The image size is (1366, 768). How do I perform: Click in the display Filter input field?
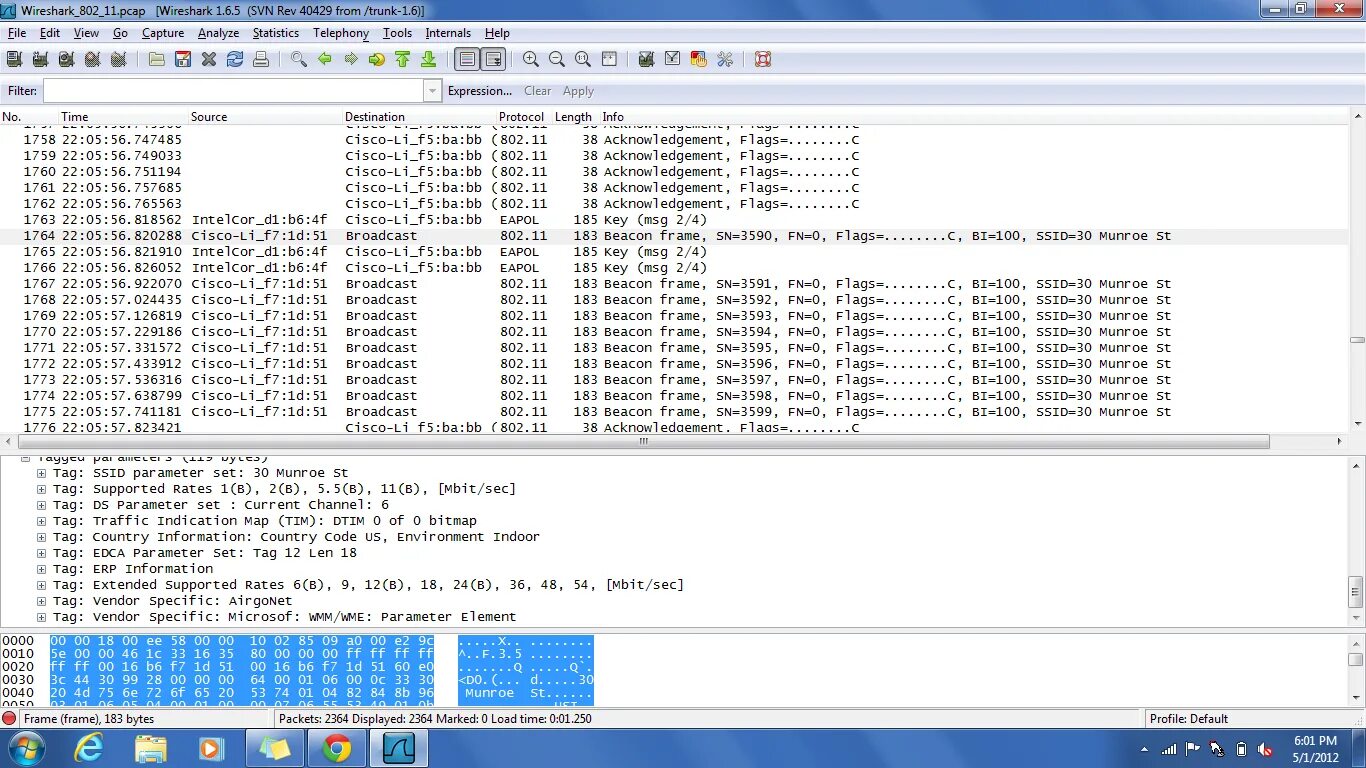point(233,91)
